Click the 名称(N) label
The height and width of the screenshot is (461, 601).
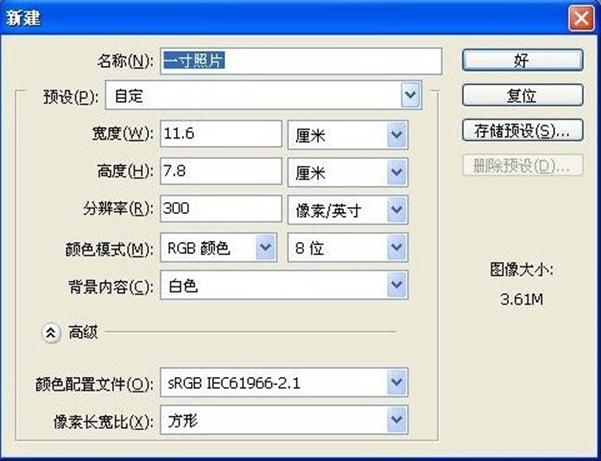click(x=125, y=61)
